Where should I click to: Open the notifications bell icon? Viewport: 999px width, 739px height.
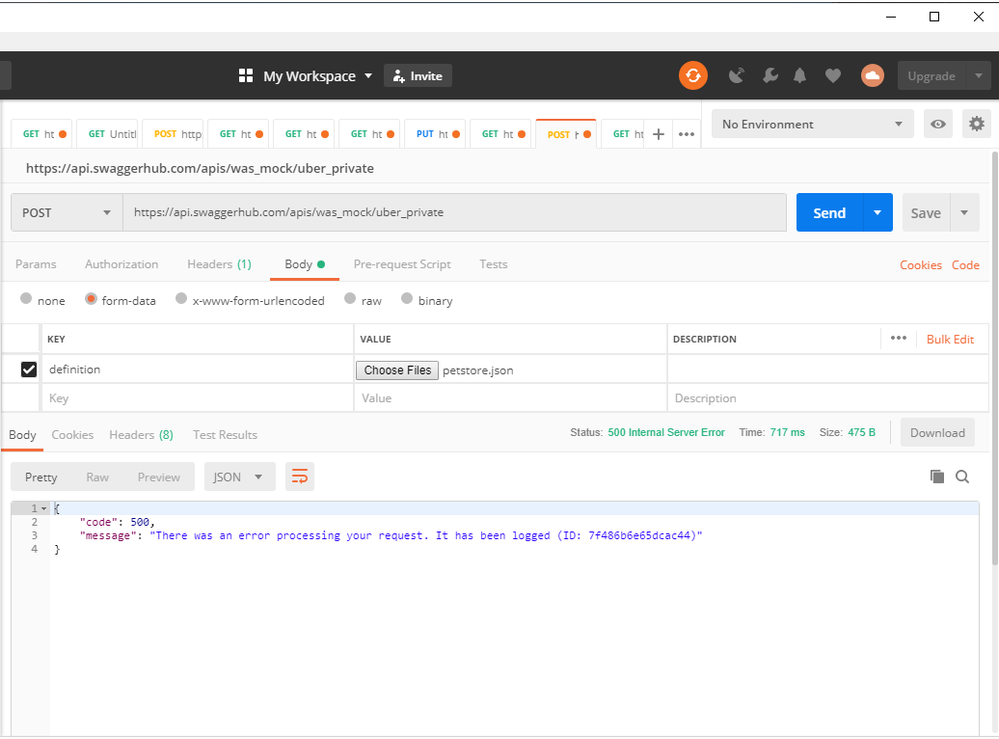(x=800, y=76)
